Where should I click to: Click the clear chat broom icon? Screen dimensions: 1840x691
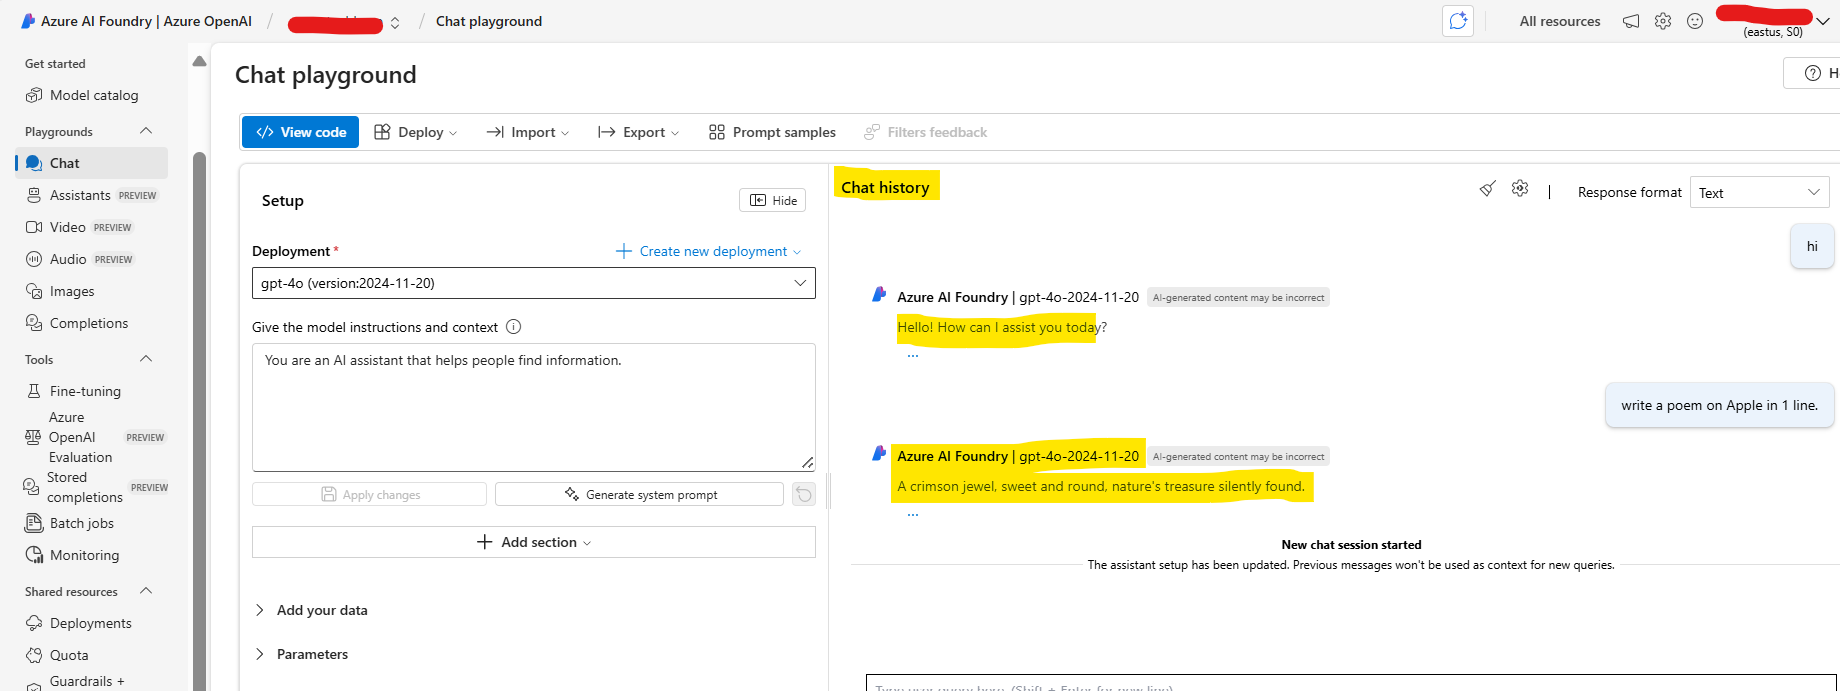click(x=1488, y=188)
